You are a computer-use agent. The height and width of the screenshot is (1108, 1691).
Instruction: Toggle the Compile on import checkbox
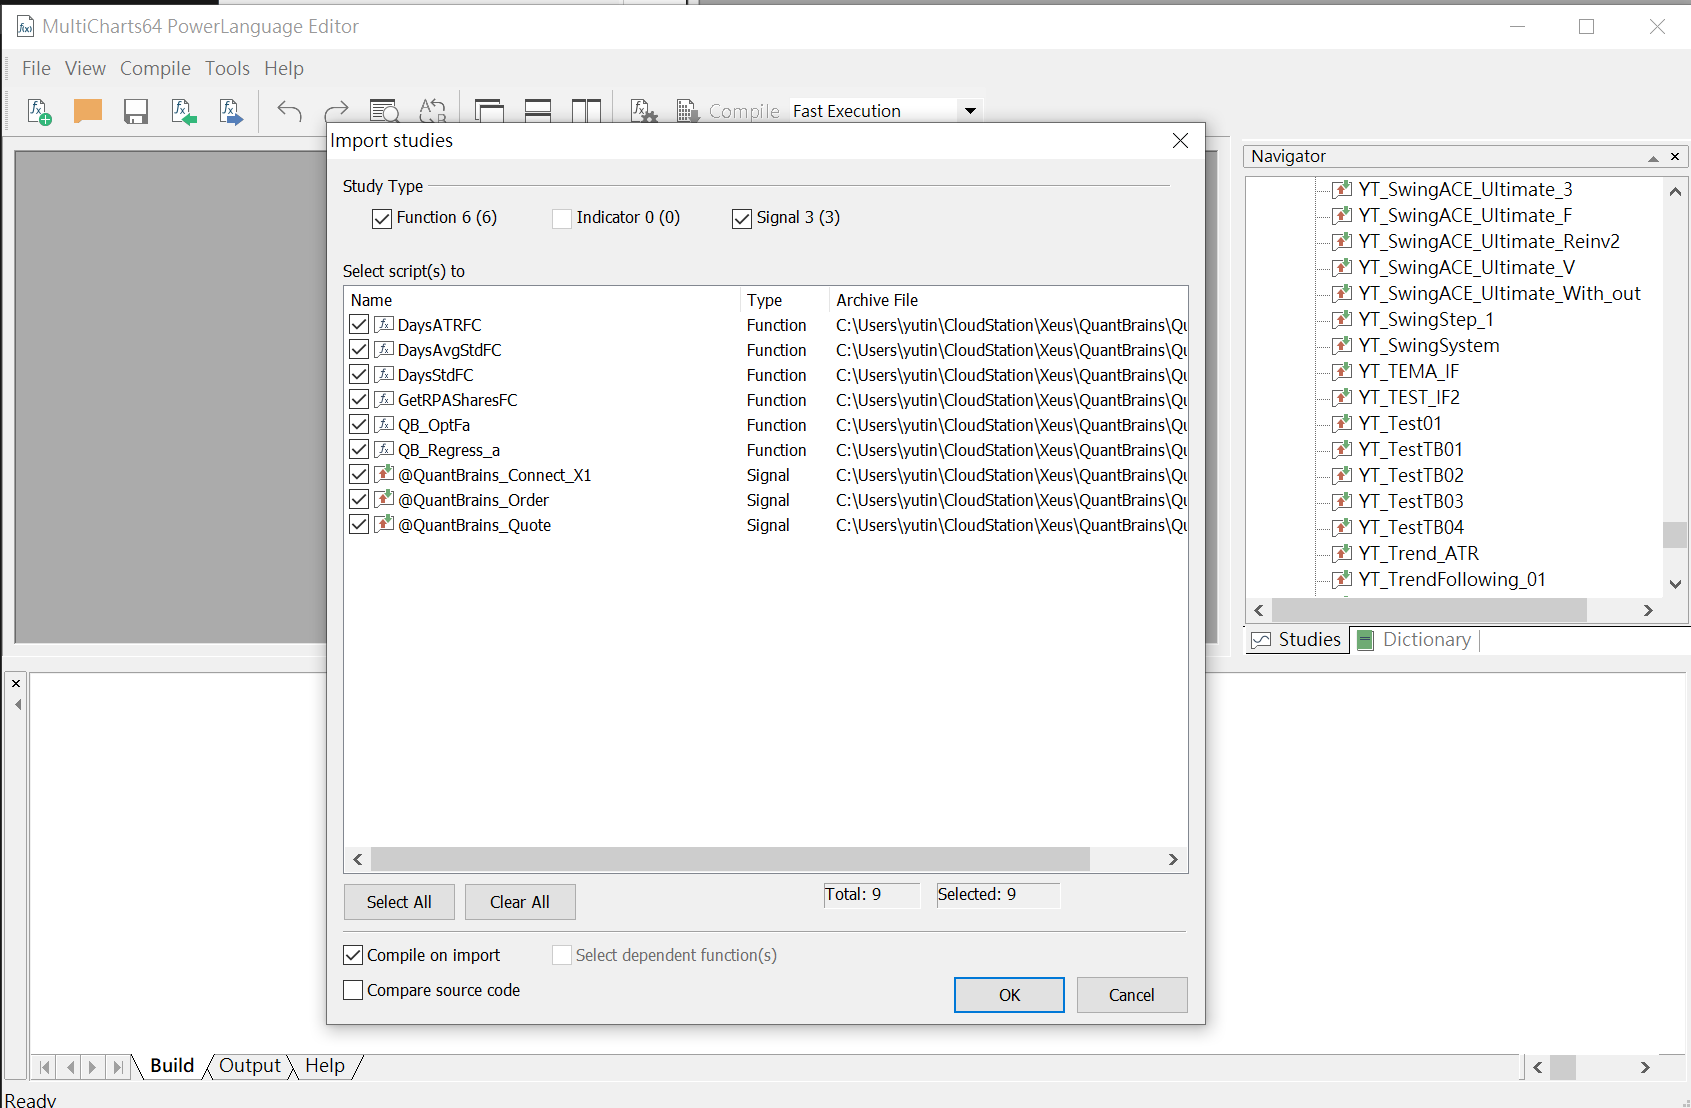(353, 955)
